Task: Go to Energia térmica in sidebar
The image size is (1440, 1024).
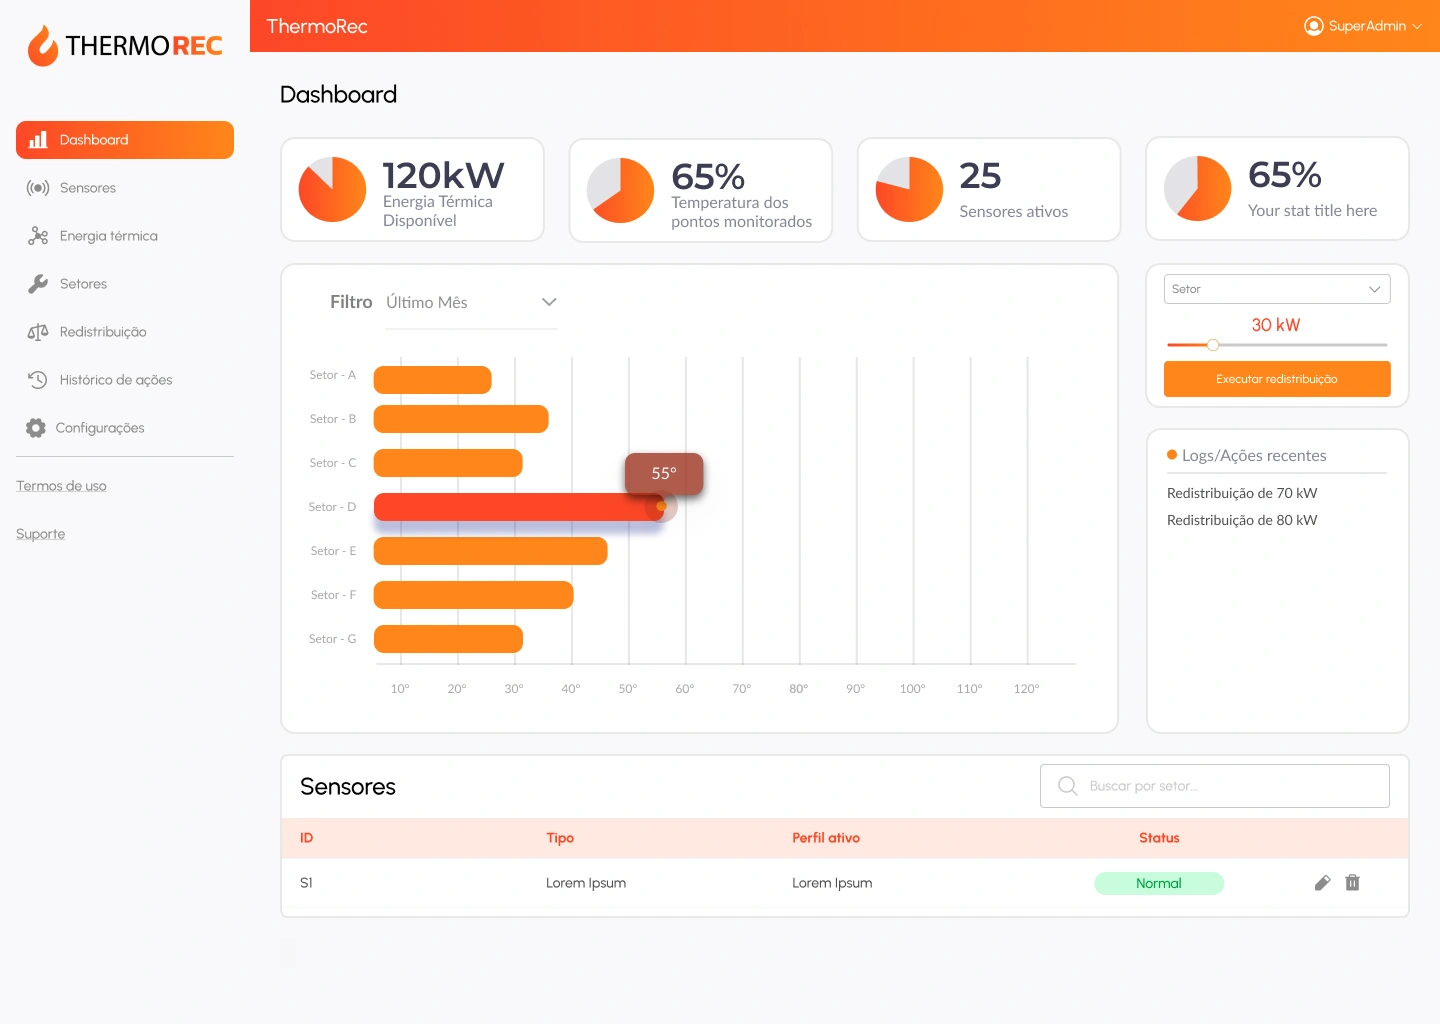Action: (x=108, y=236)
